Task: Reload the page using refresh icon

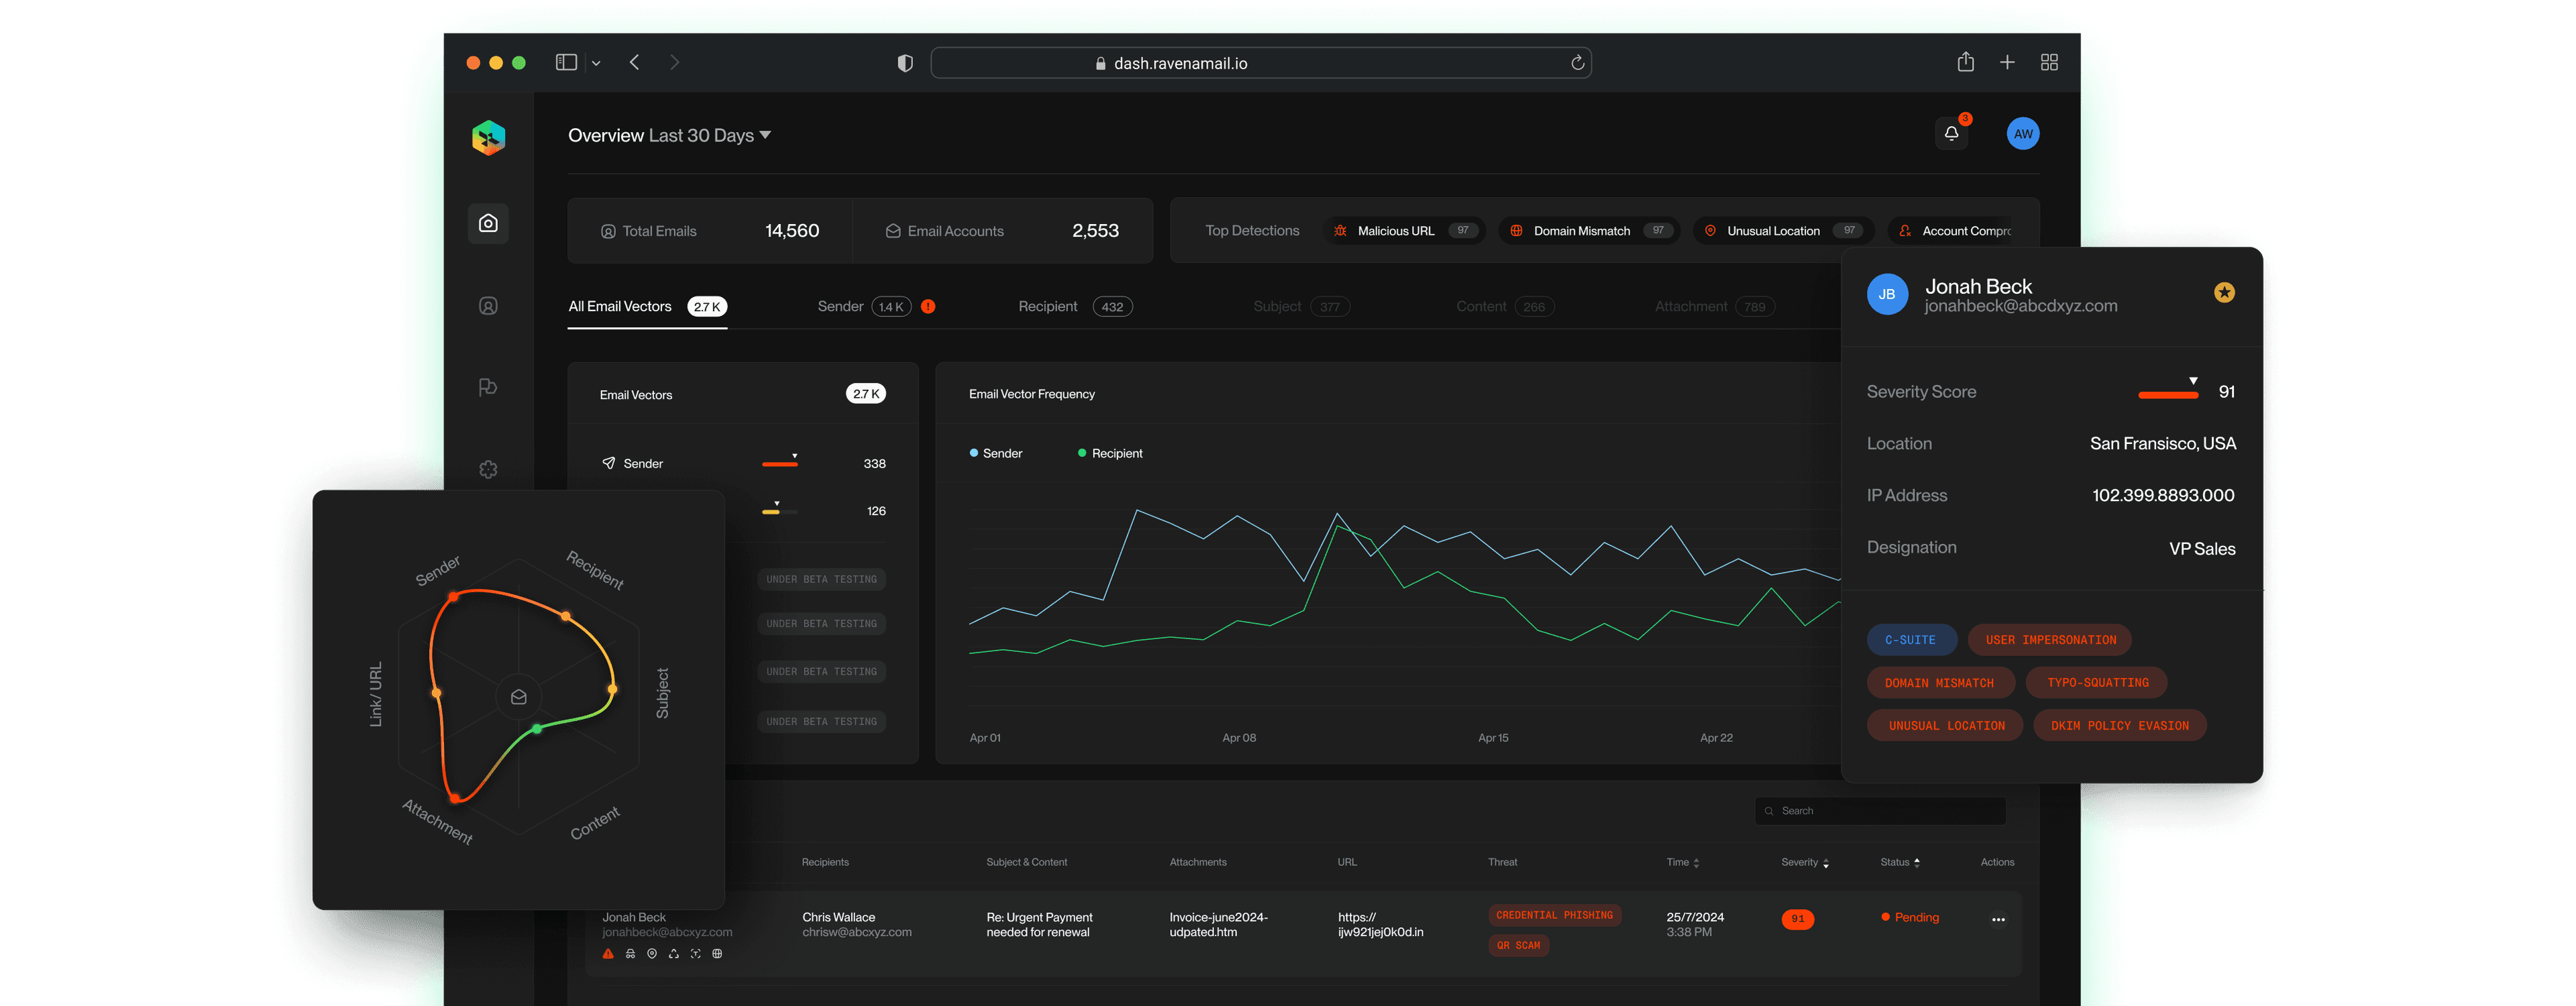Action: pyautogui.click(x=1577, y=63)
